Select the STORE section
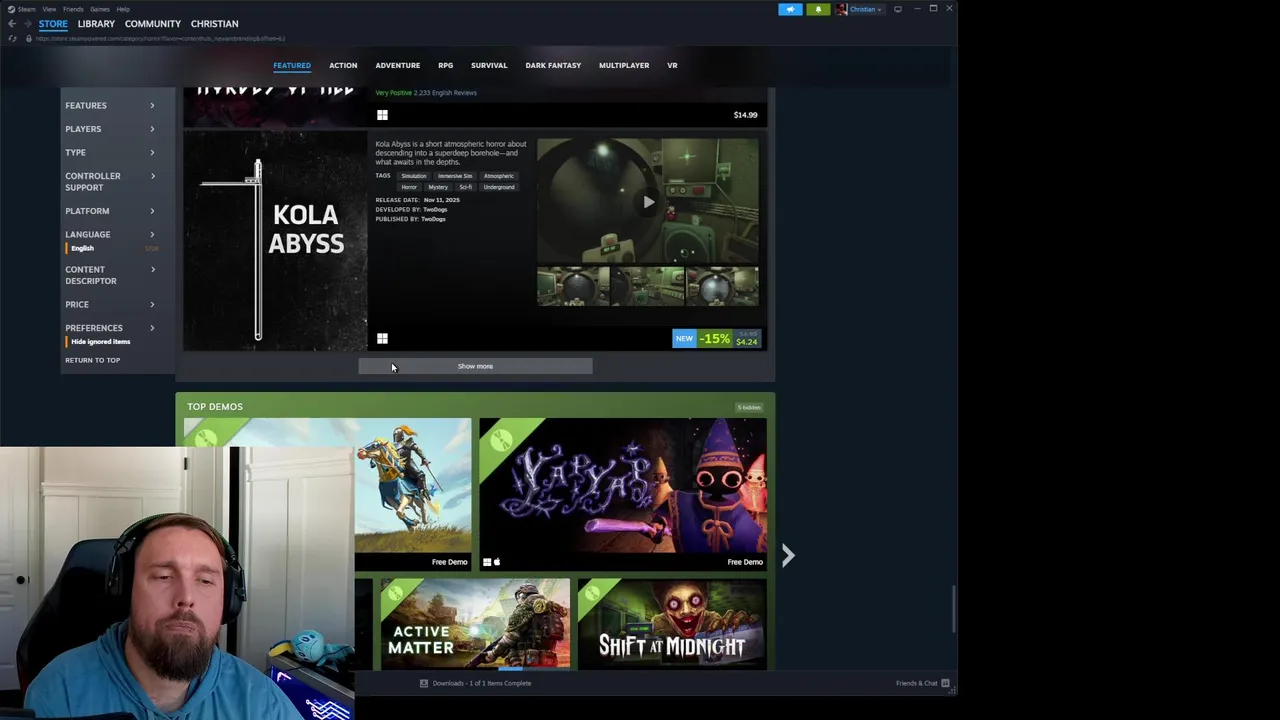1280x720 pixels. pyautogui.click(x=53, y=24)
